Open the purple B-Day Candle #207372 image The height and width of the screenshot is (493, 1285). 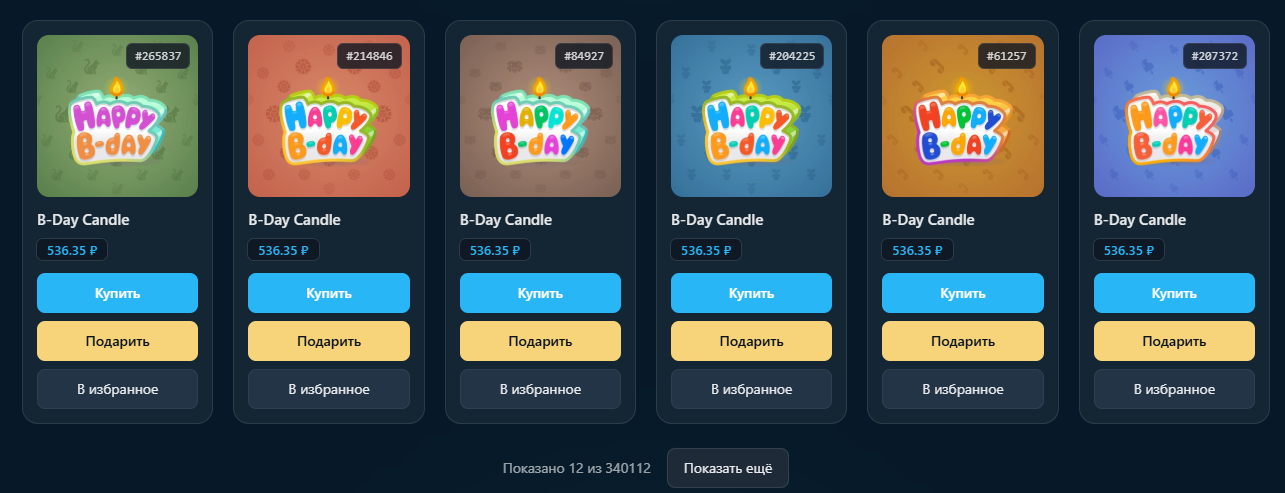[1174, 116]
